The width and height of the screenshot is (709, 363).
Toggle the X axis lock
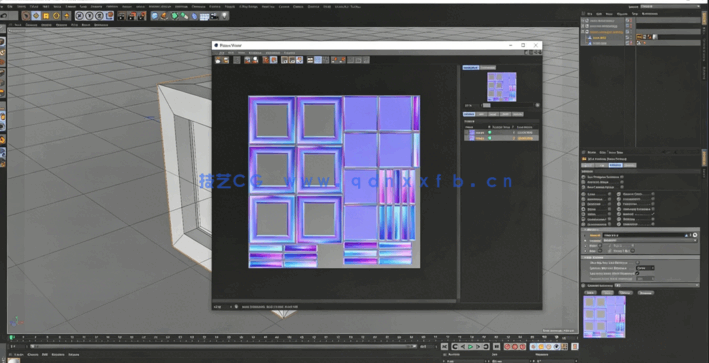(x=80, y=16)
